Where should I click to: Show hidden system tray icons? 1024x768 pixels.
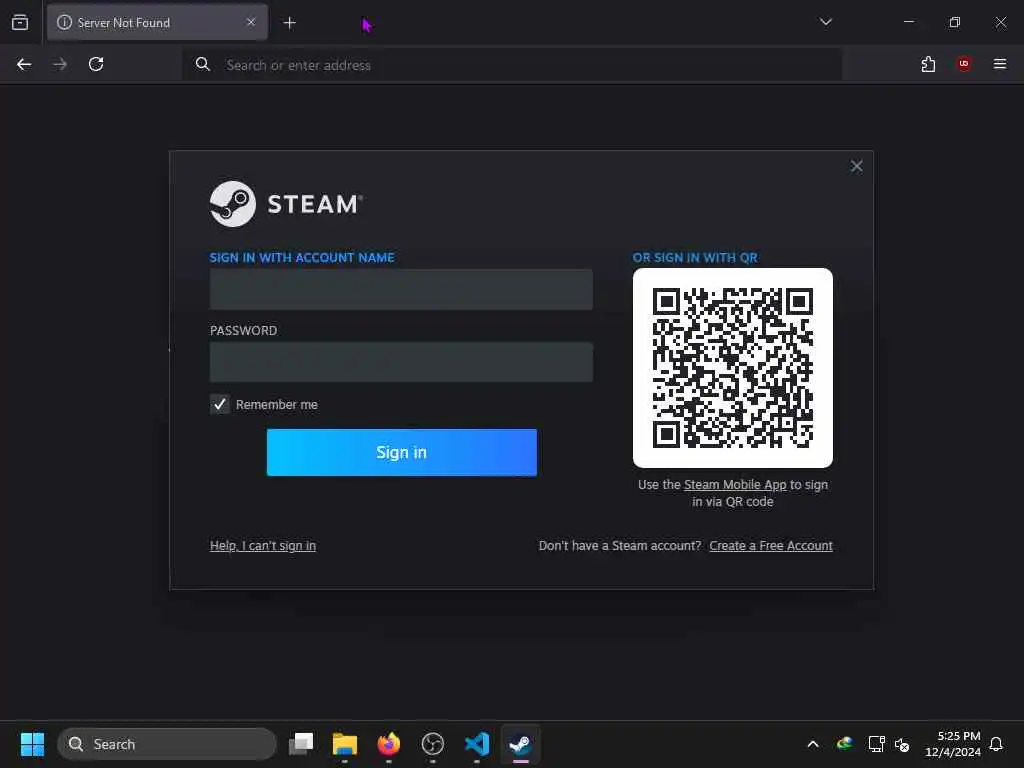click(813, 744)
